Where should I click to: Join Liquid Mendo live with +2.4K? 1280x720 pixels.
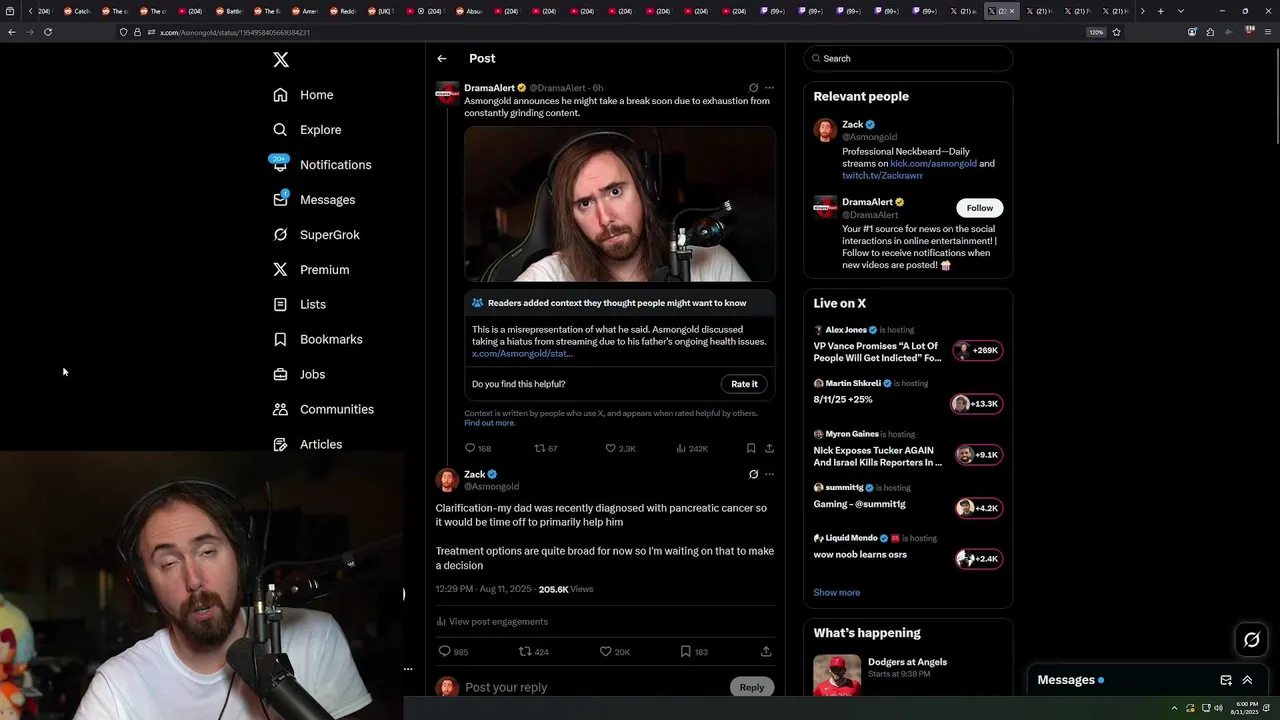pyautogui.click(x=978, y=559)
